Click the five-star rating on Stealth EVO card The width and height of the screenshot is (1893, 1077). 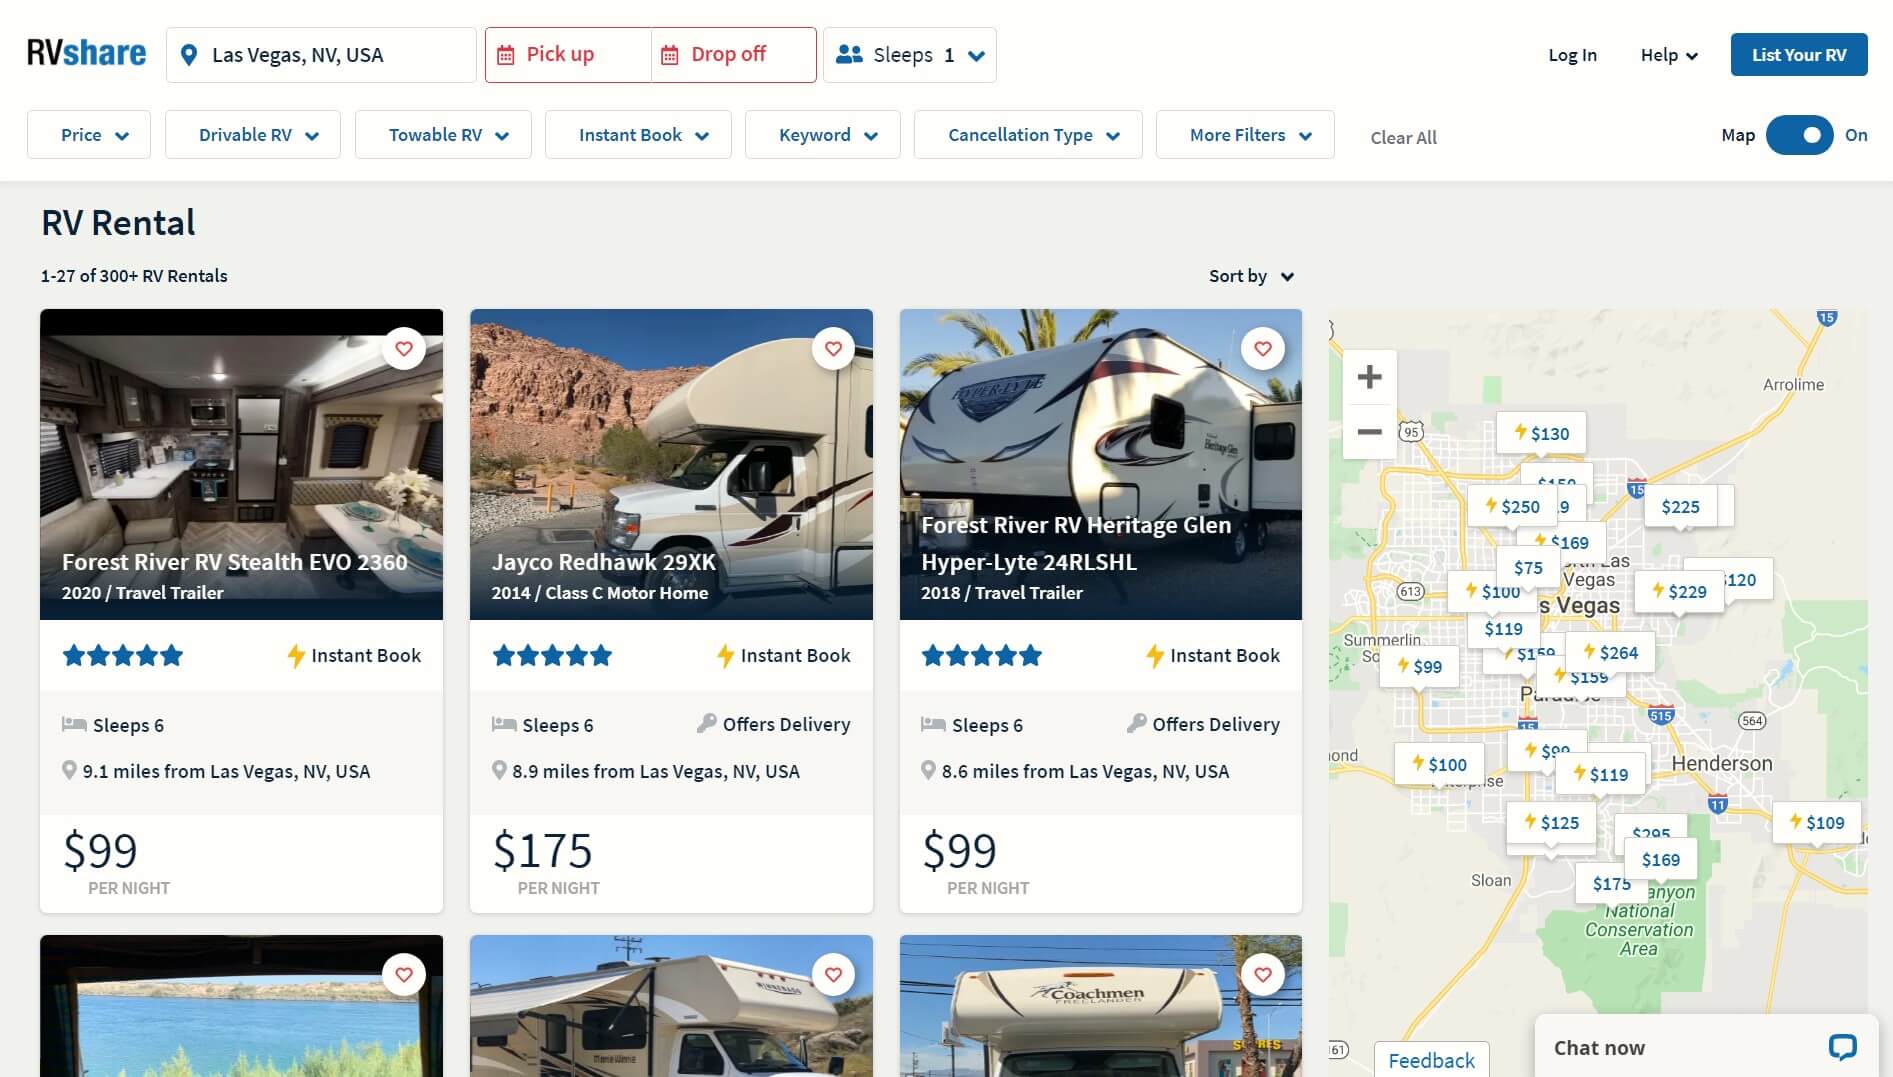click(x=123, y=655)
